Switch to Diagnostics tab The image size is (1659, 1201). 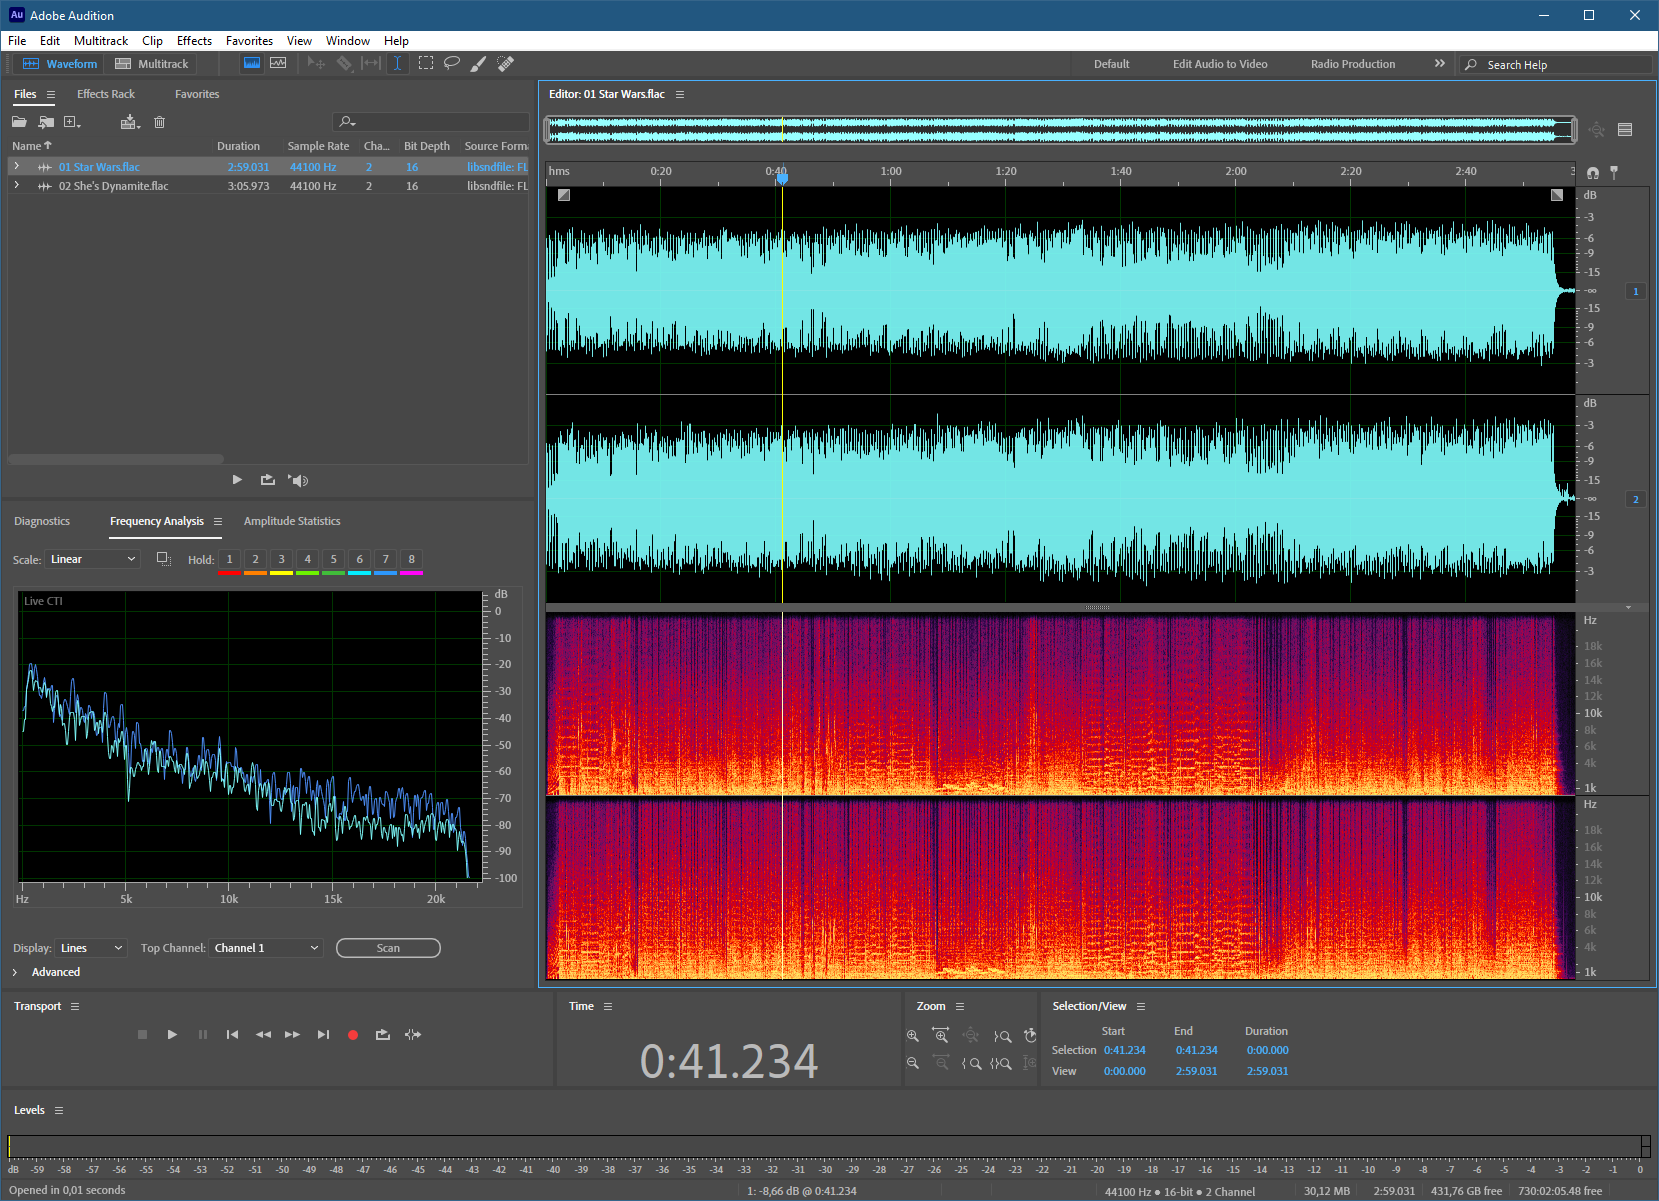pyautogui.click(x=42, y=521)
